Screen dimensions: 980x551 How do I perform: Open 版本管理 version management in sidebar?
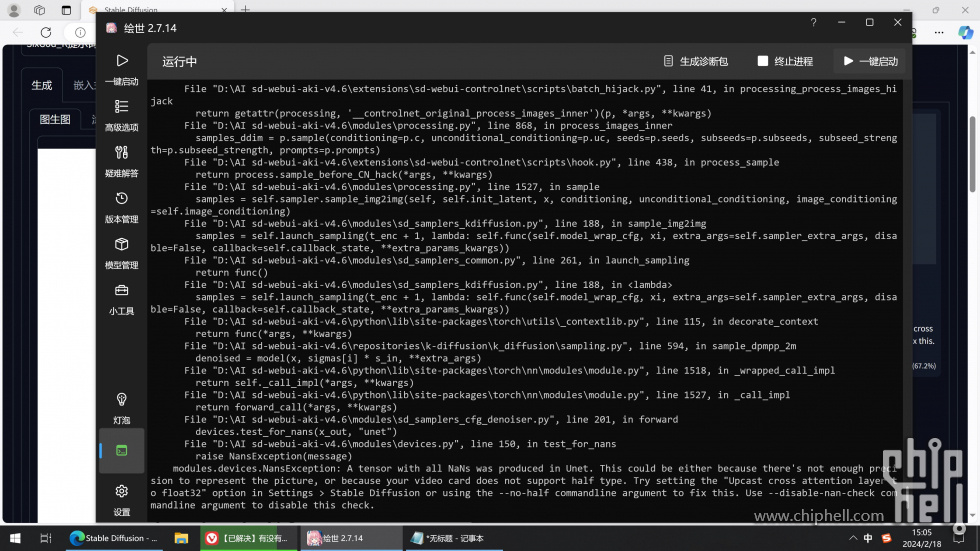click(121, 207)
